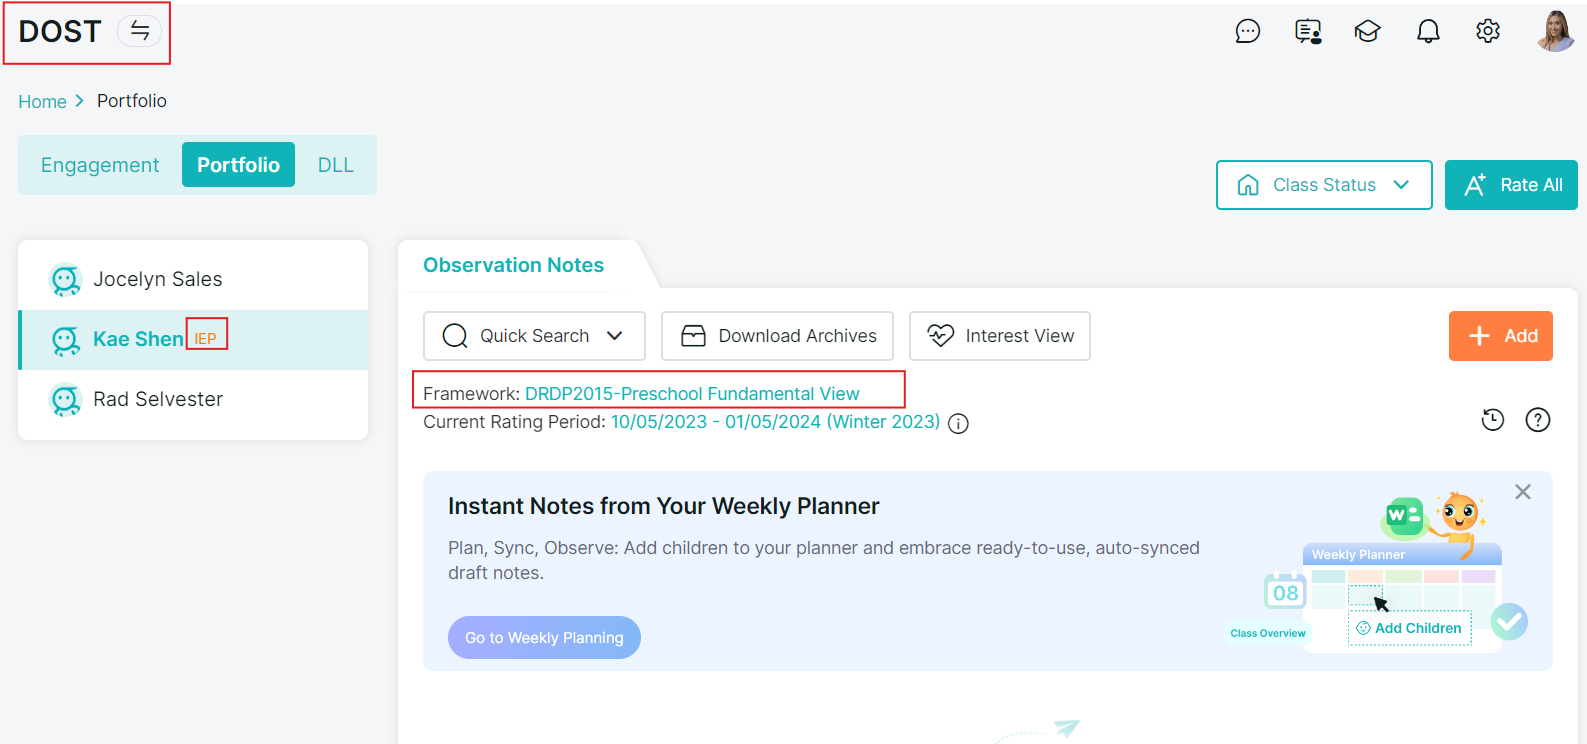Click the Rate All button
This screenshot has height=744, width=1587.
(1511, 185)
